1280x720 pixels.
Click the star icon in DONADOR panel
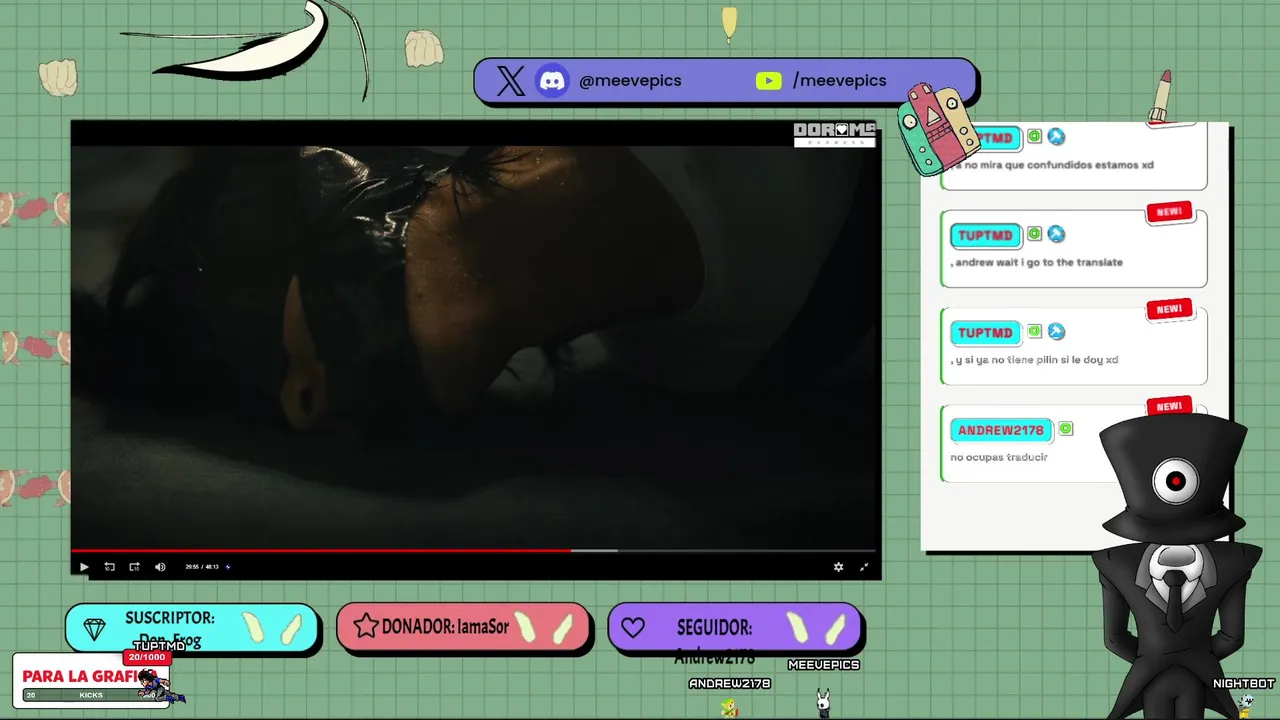click(366, 627)
